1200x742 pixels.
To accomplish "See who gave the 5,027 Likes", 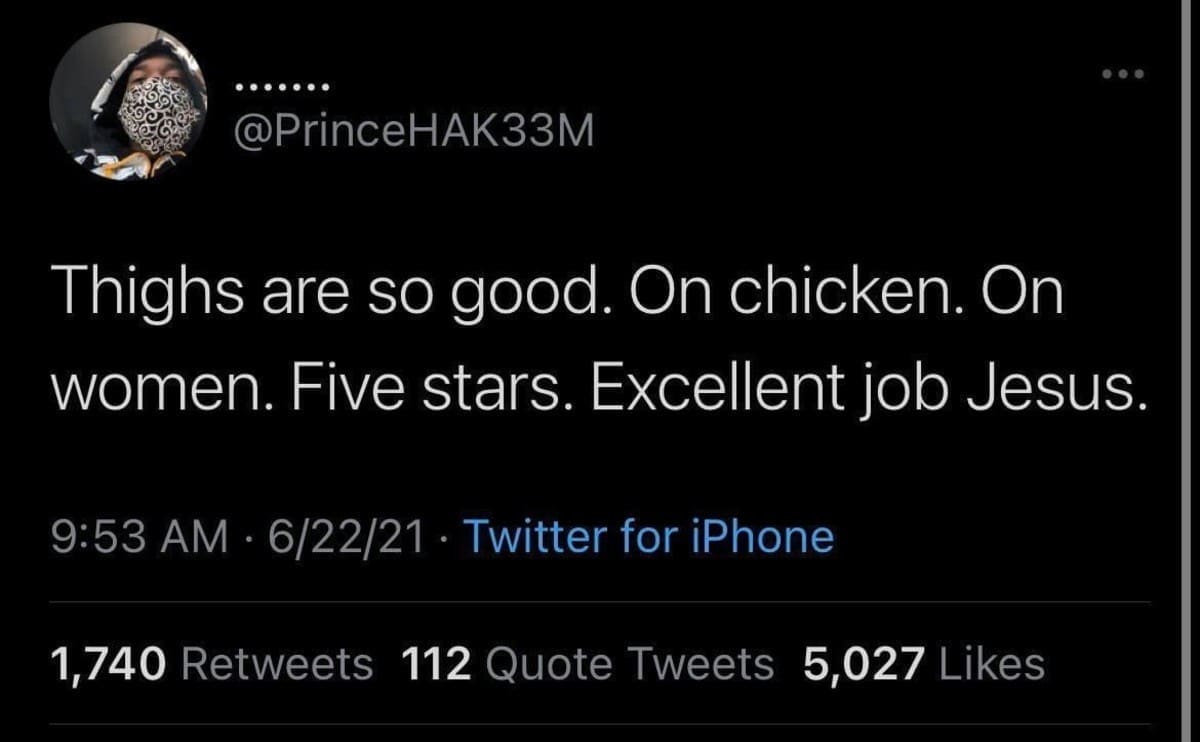I will (x=923, y=663).
